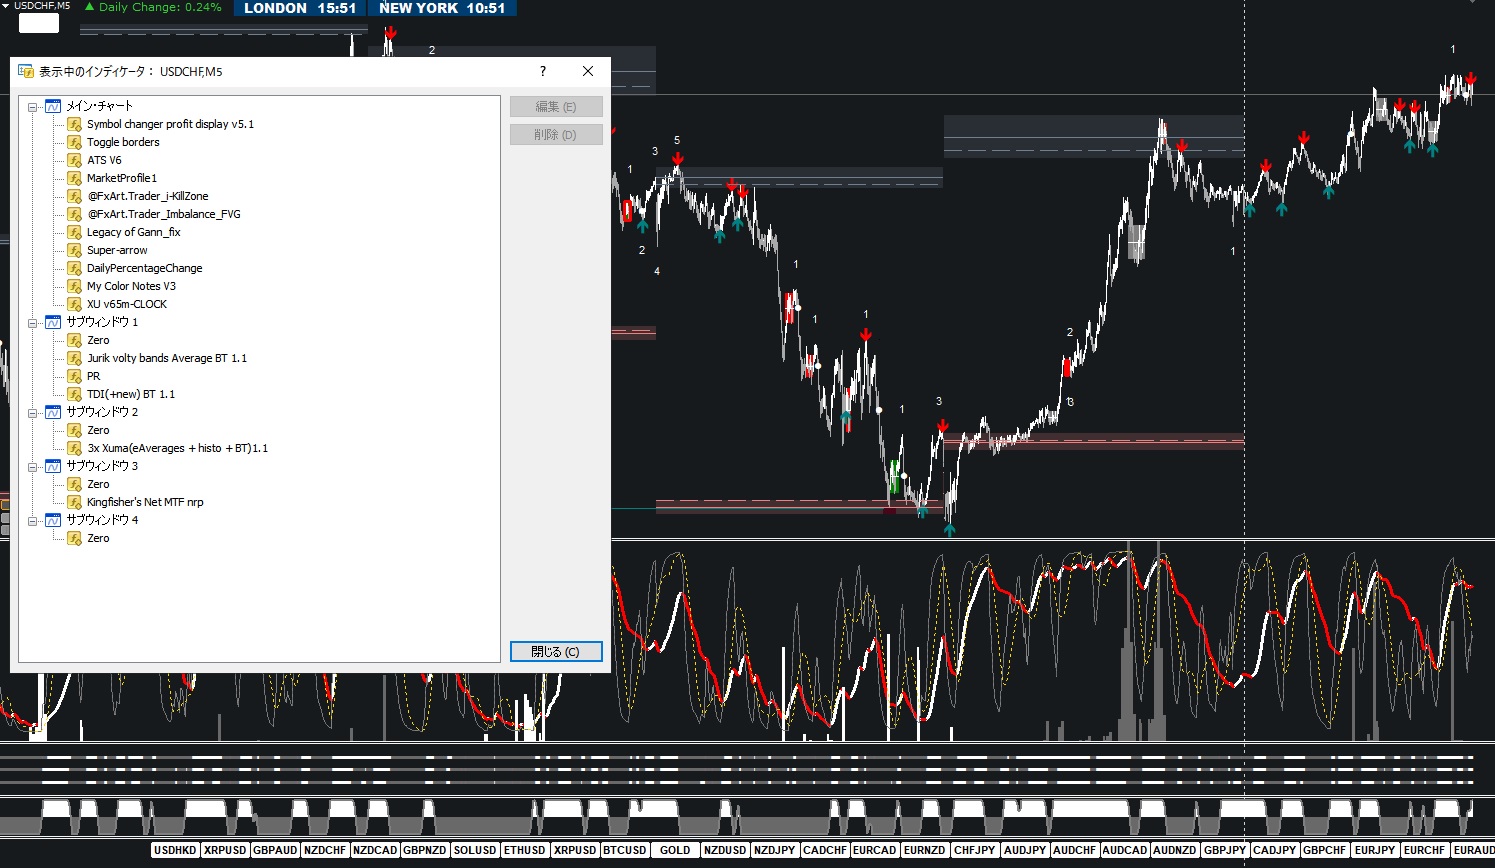1495x868 pixels.
Task: Select the NZDCHF symbol button
Action: point(325,850)
